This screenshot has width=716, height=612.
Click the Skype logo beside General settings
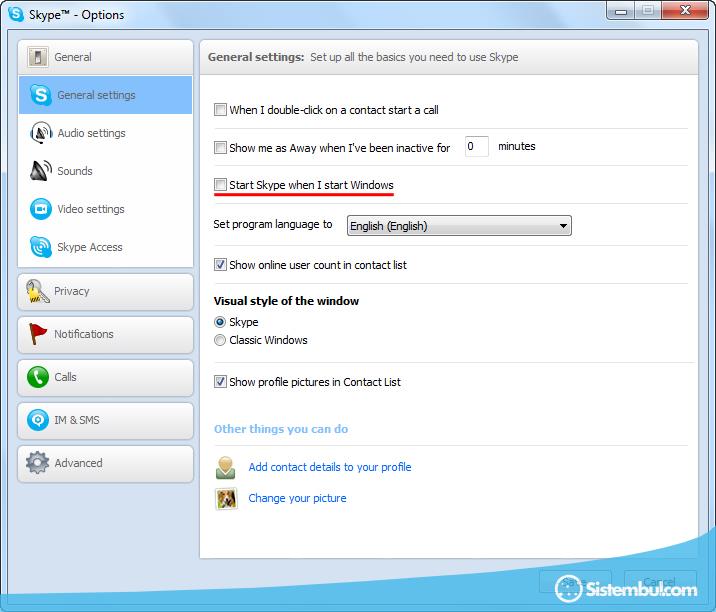[x=41, y=95]
